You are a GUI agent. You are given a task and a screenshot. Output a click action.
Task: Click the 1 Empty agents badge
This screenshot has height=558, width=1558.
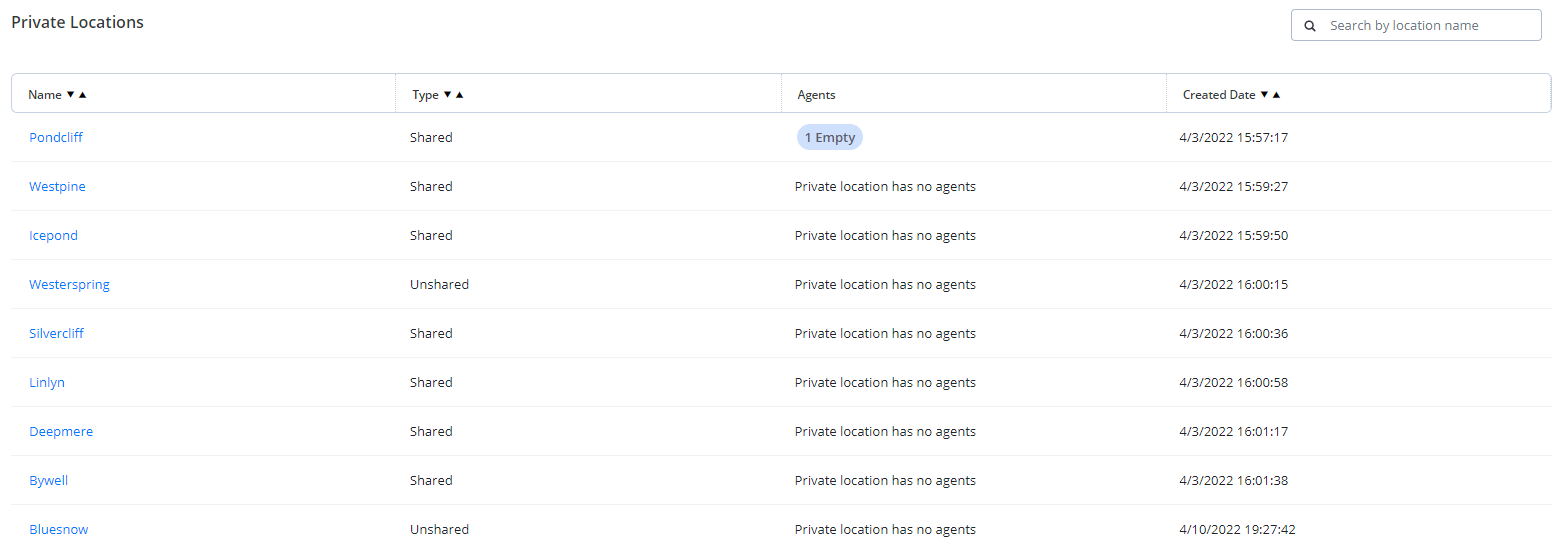click(830, 138)
